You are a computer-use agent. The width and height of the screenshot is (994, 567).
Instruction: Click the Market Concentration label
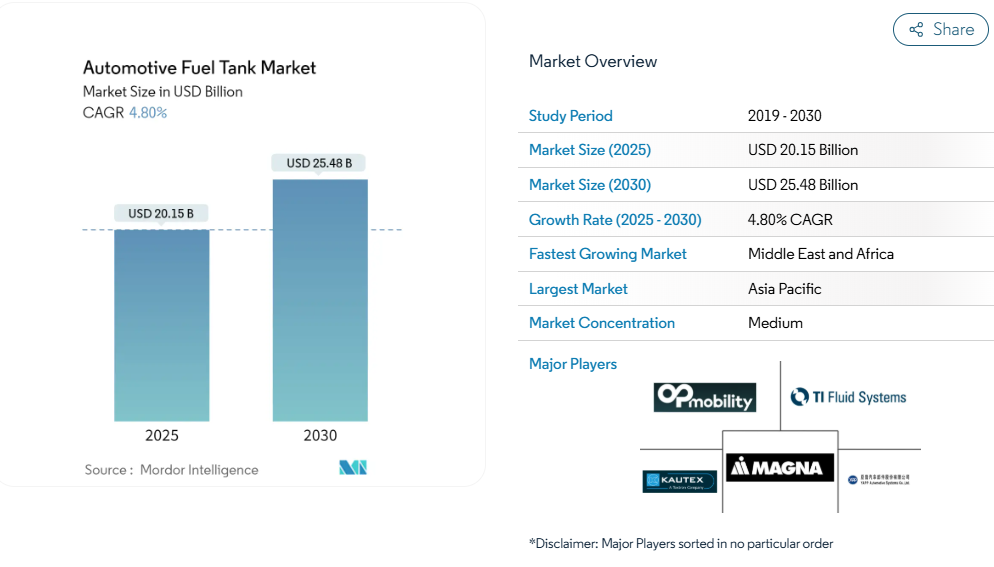pos(601,323)
